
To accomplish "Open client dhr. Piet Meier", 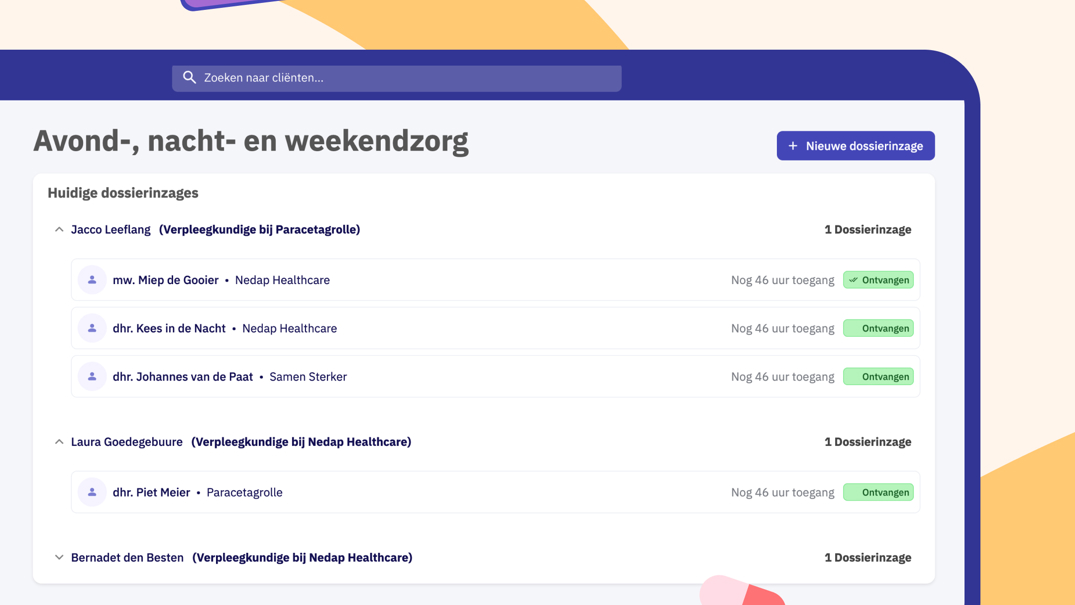I will point(495,493).
